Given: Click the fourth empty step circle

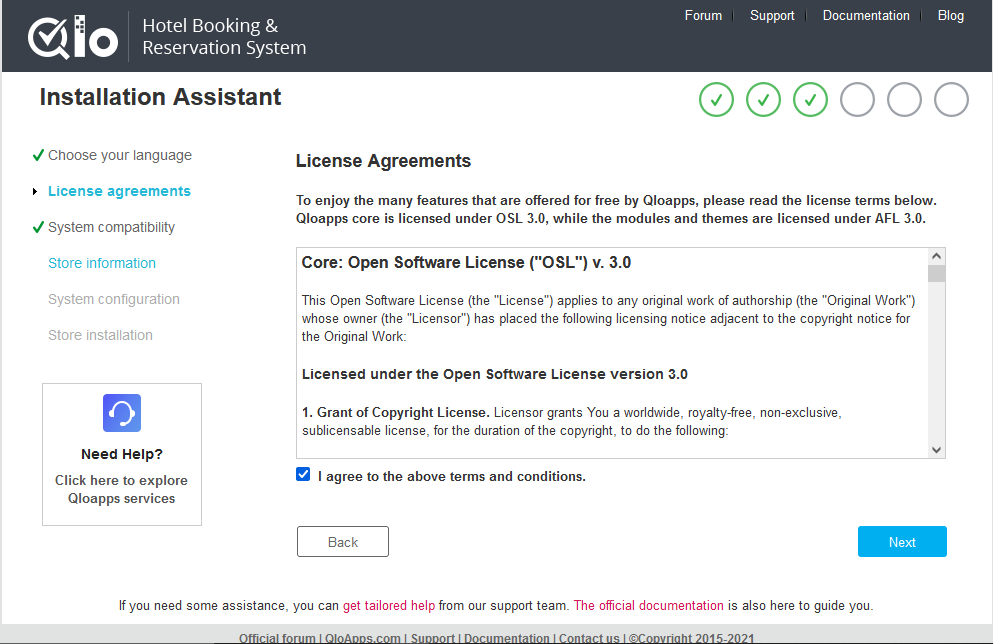Looking at the screenshot, I should pos(857,99).
